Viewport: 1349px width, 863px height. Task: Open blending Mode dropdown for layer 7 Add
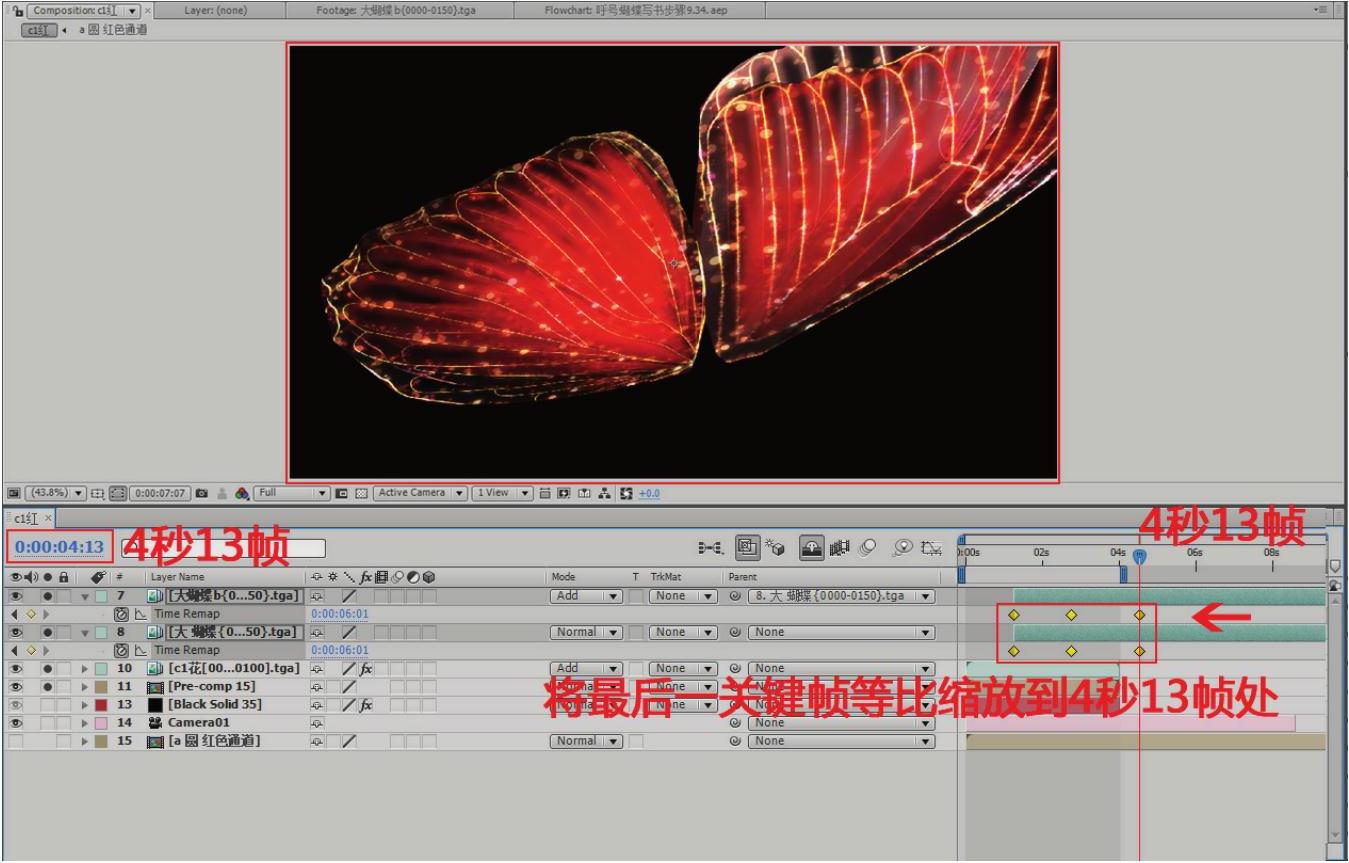pos(587,596)
